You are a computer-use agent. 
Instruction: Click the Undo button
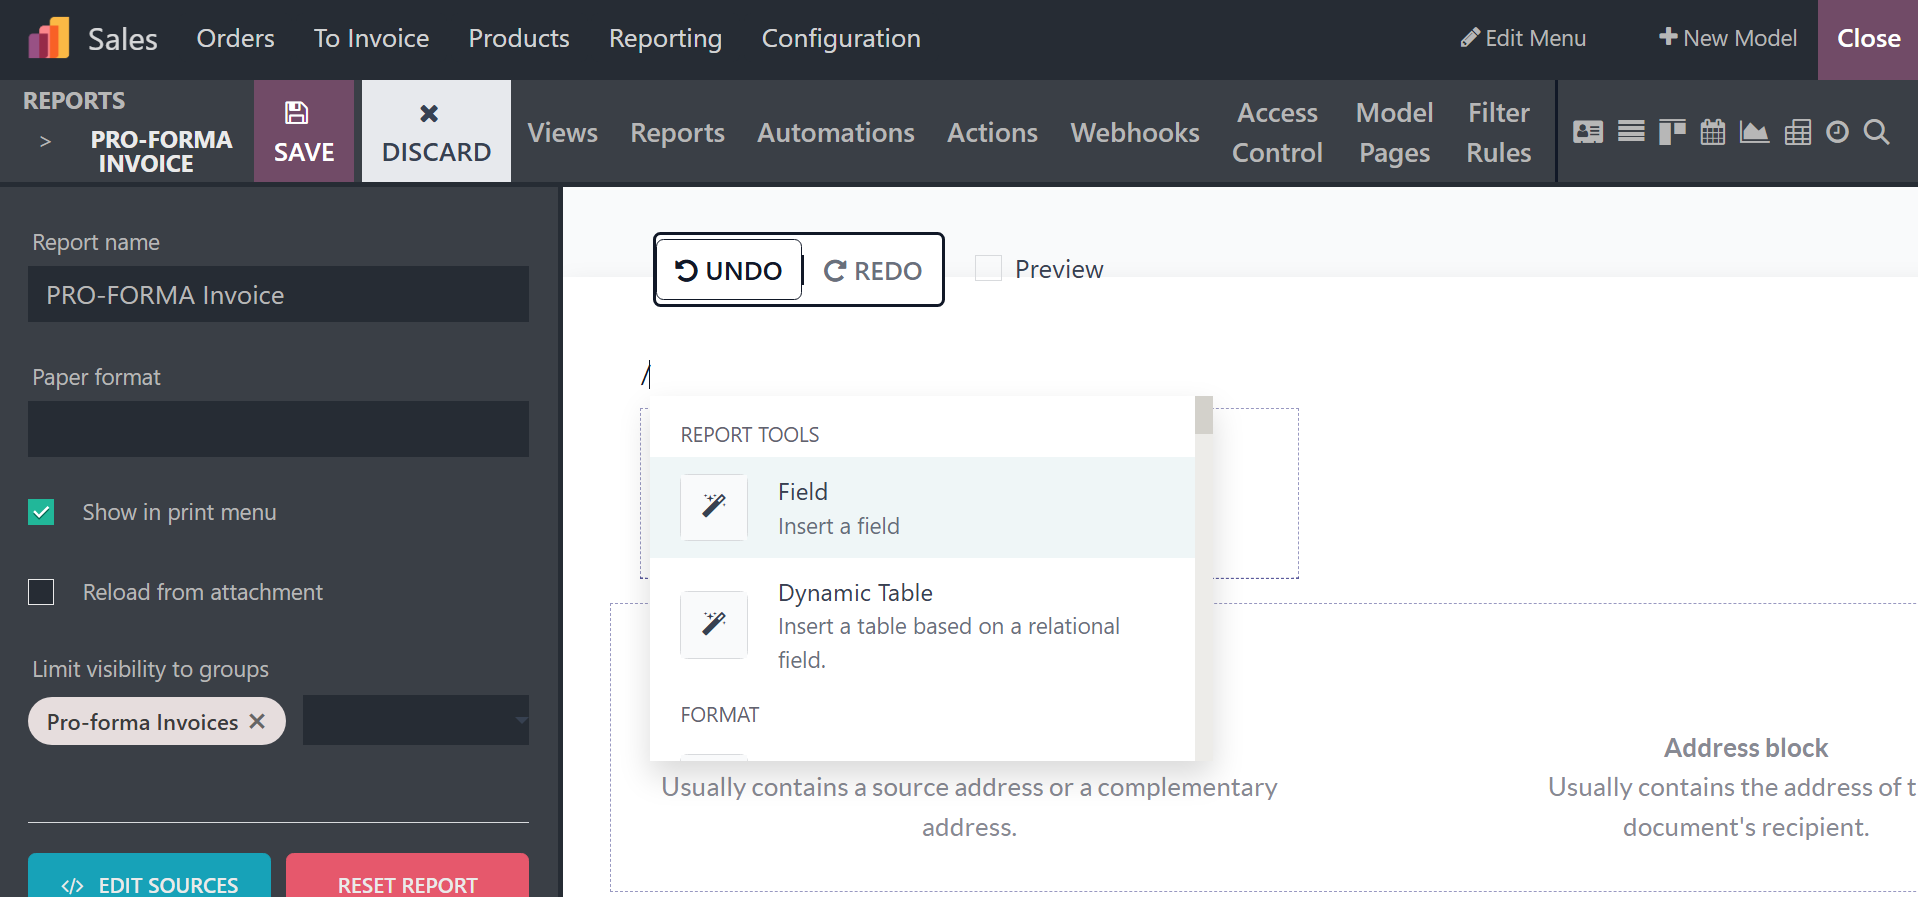point(729,270)
